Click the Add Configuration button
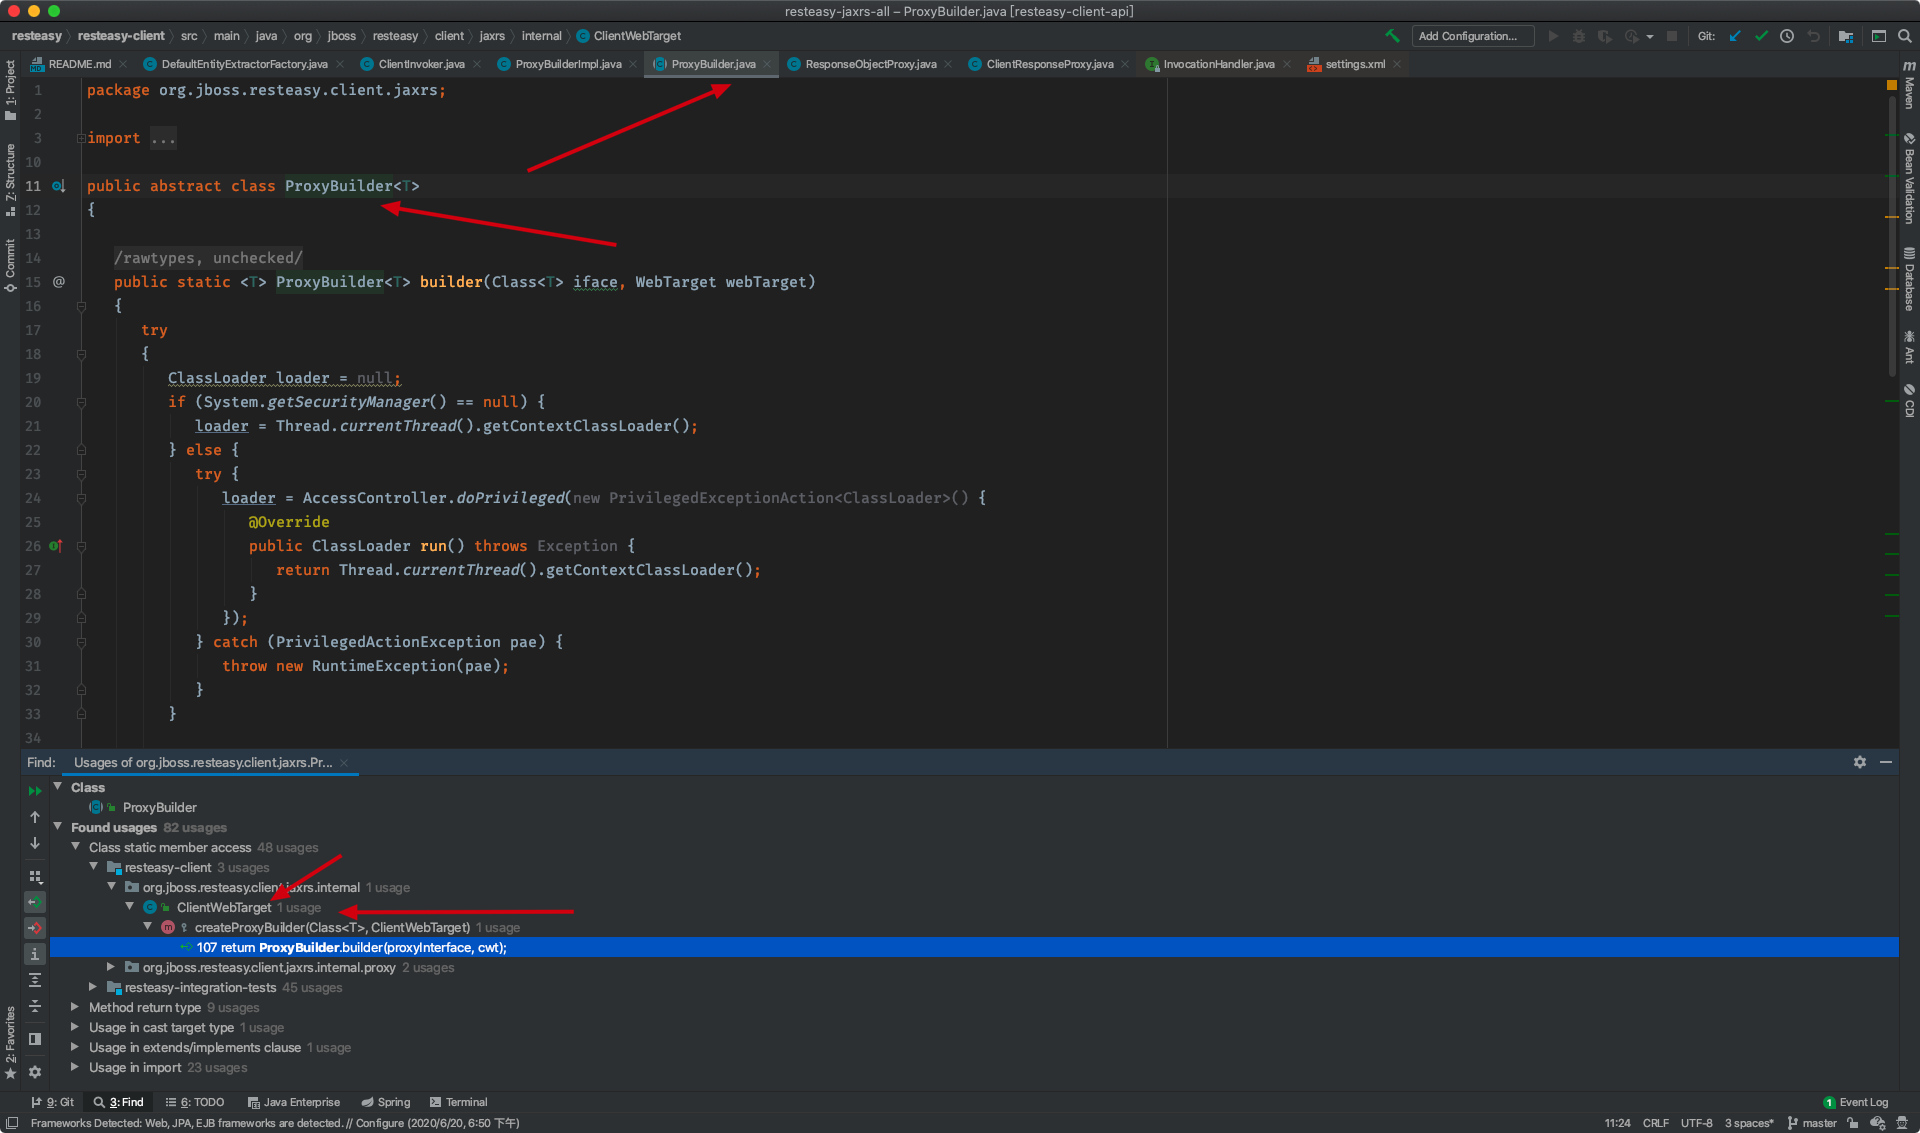The image size is (1920, 1133). click(1472, 36)
